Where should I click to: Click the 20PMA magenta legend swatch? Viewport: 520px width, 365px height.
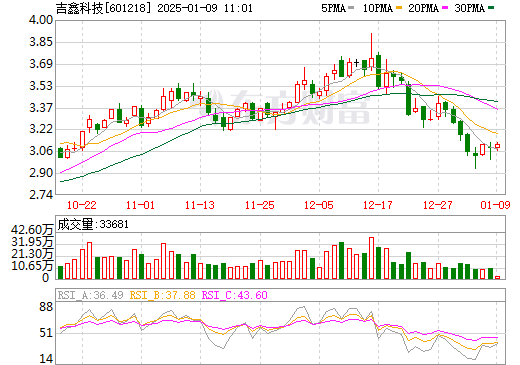point(445,8)
